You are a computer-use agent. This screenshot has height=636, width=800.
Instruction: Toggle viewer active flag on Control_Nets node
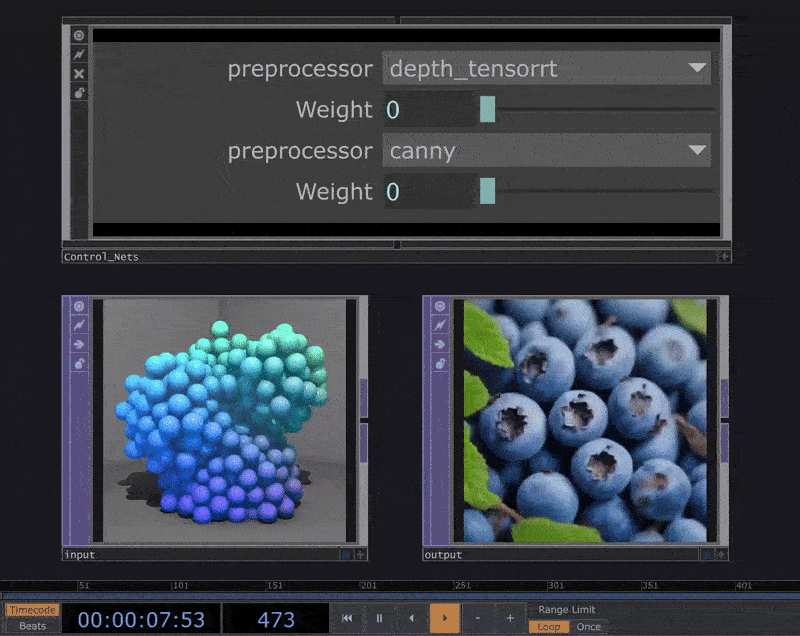(79, 35)
